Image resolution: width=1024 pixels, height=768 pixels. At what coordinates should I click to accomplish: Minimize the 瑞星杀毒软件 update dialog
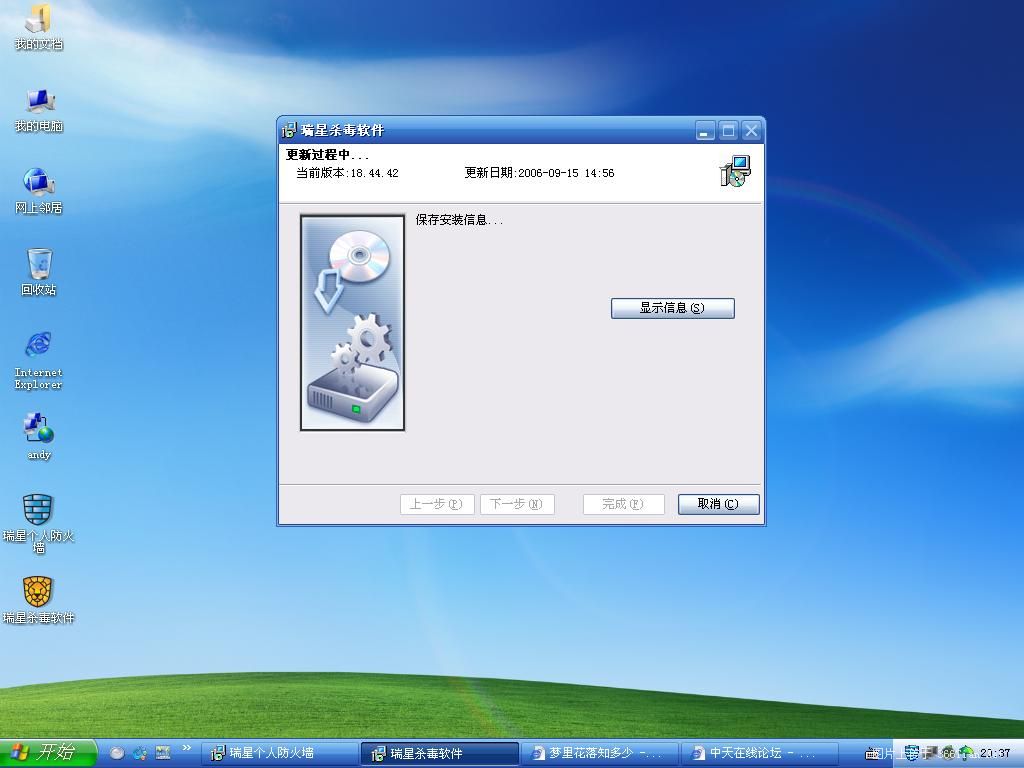705,131
